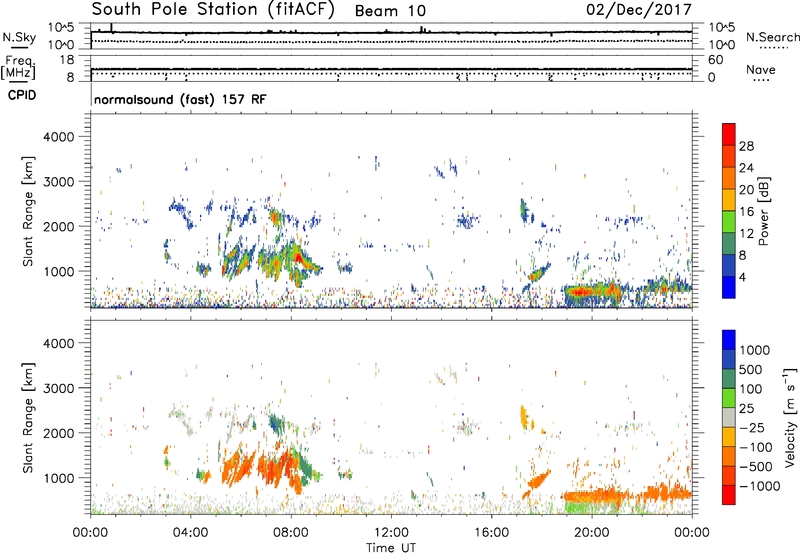
Task: Click the '28' value on Power color bar
Action: click(746, 146)
